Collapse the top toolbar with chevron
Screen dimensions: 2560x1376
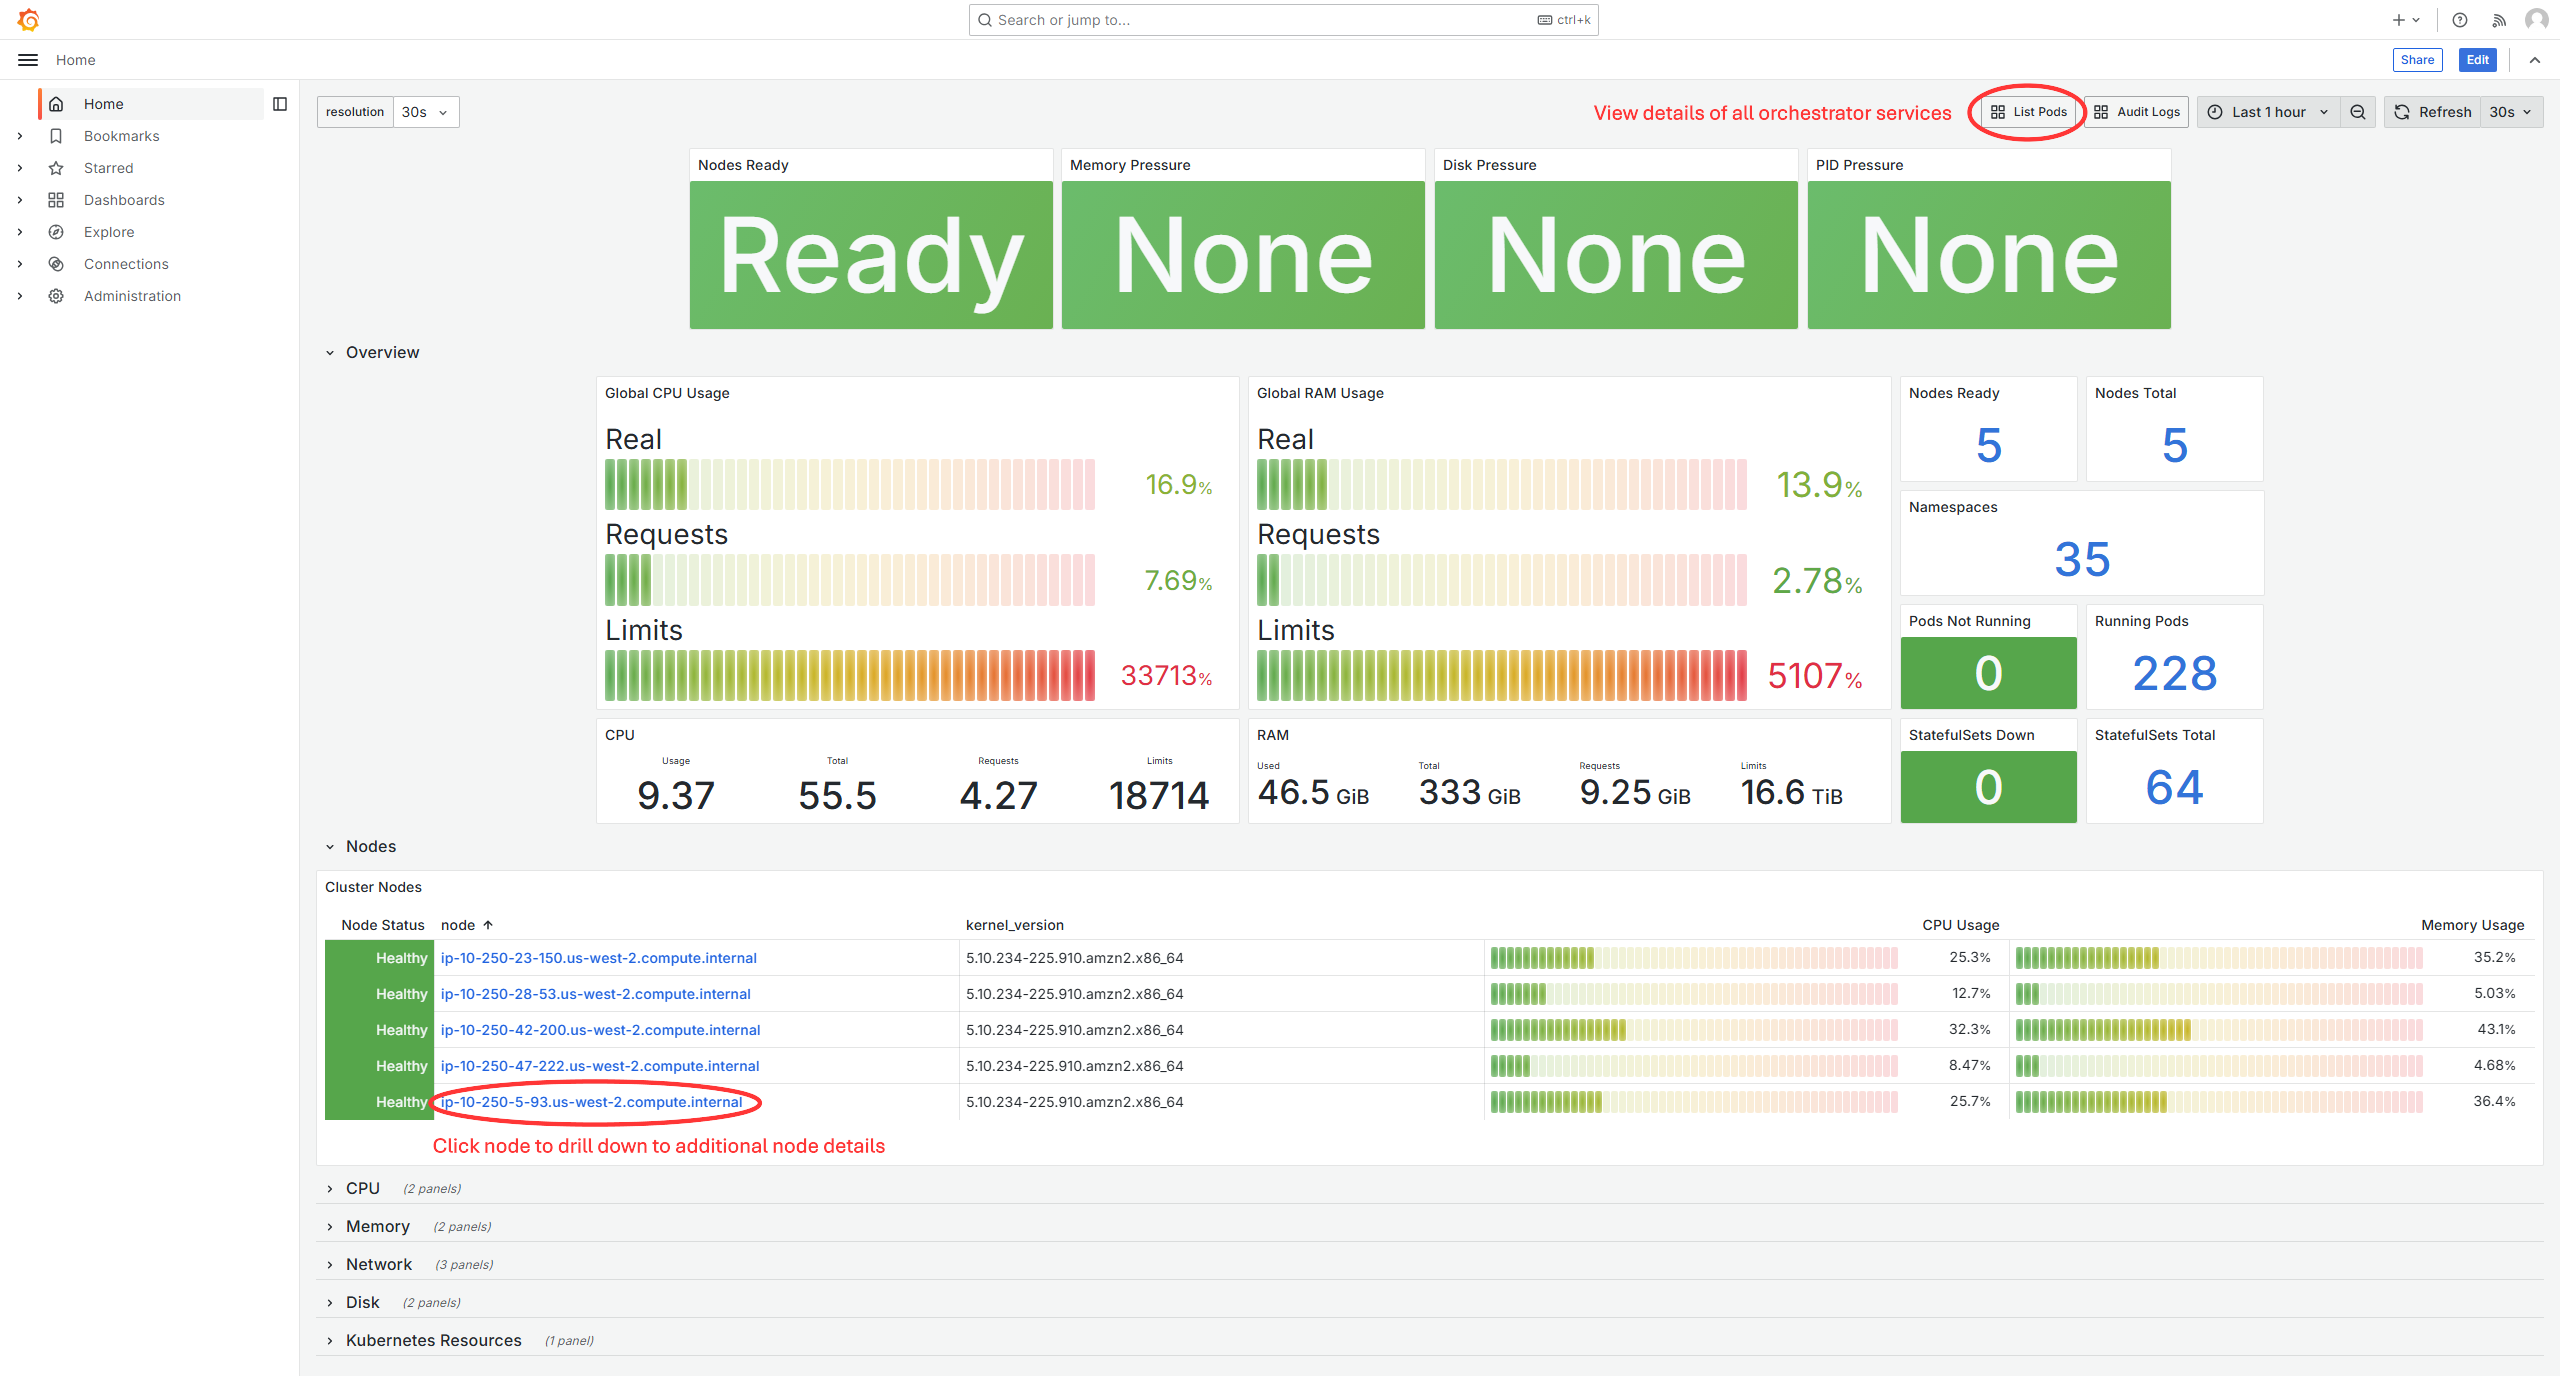[x=2535, y=60]
